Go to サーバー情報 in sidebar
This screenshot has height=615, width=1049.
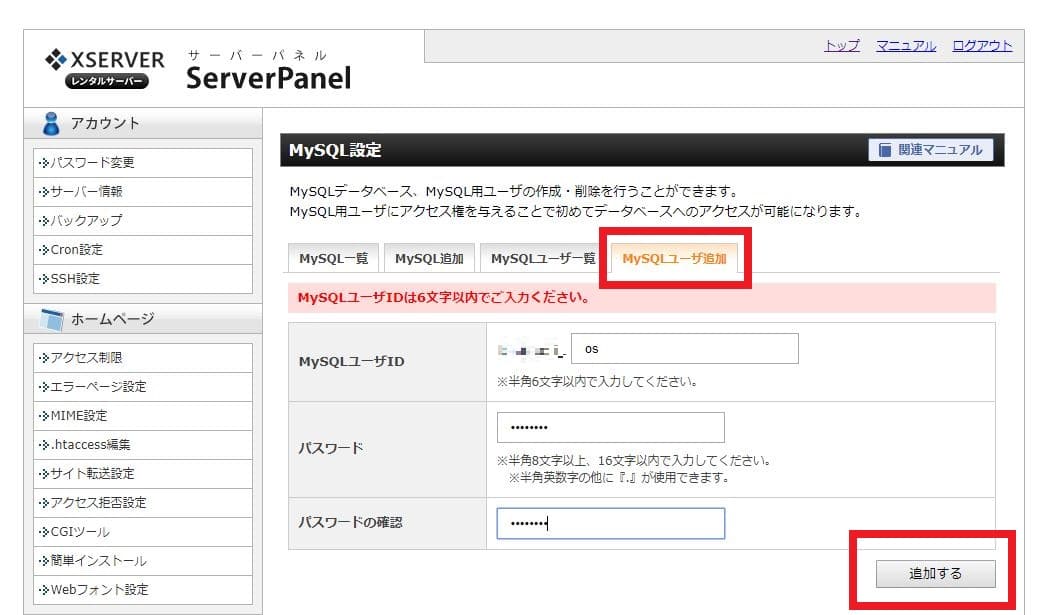click(86, 191)
